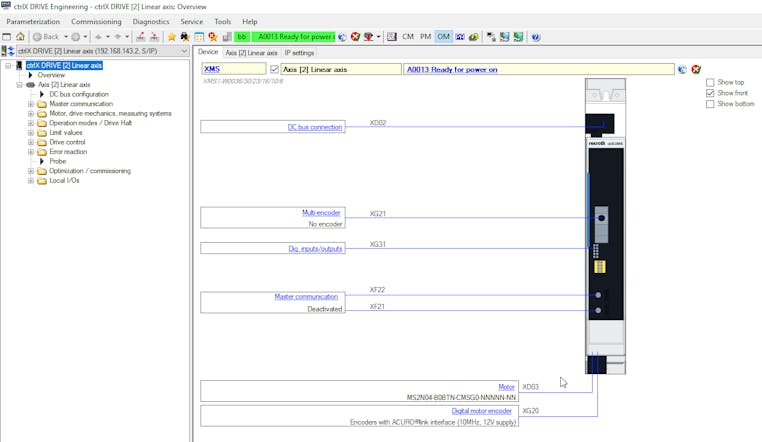Click the icon right of the OM button
The image size is (762, 442).
tap(460, 36)
